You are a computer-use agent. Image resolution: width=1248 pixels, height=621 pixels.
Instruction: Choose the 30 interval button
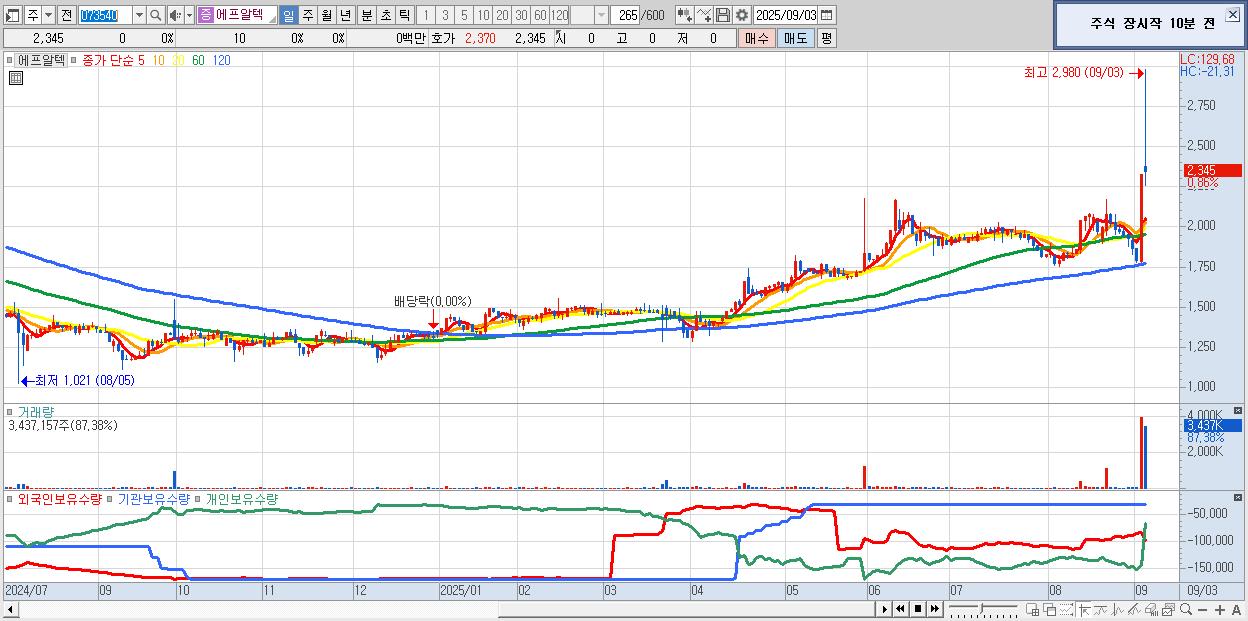(521, 15)
